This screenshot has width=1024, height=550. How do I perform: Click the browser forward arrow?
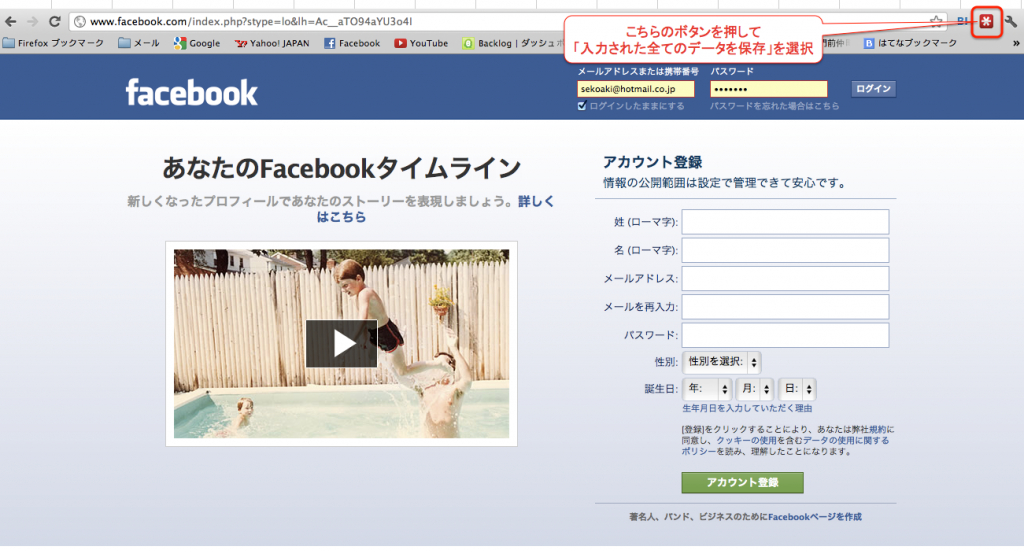click(32, 22)
